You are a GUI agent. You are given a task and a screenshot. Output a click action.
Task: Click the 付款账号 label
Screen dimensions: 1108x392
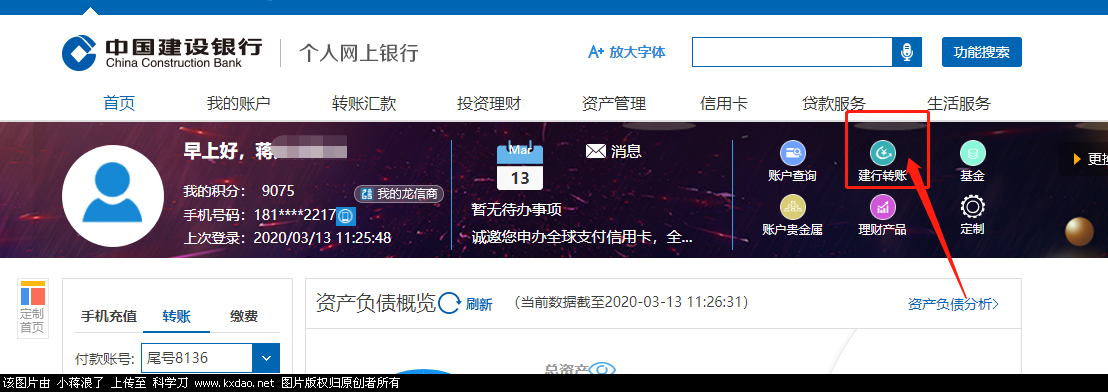(x=105, y=359)
